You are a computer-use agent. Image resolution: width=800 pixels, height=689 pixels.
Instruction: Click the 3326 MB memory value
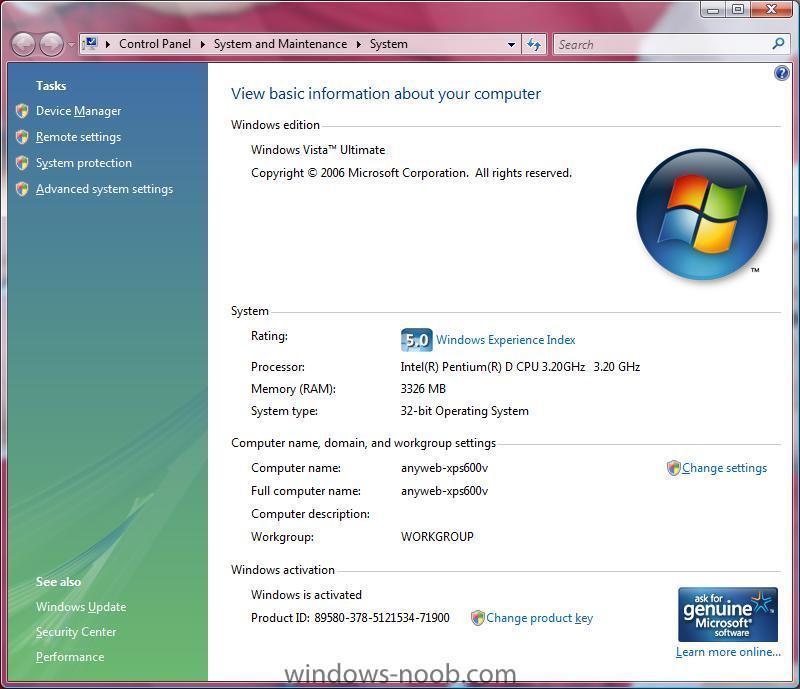click(x=423, y=389)
